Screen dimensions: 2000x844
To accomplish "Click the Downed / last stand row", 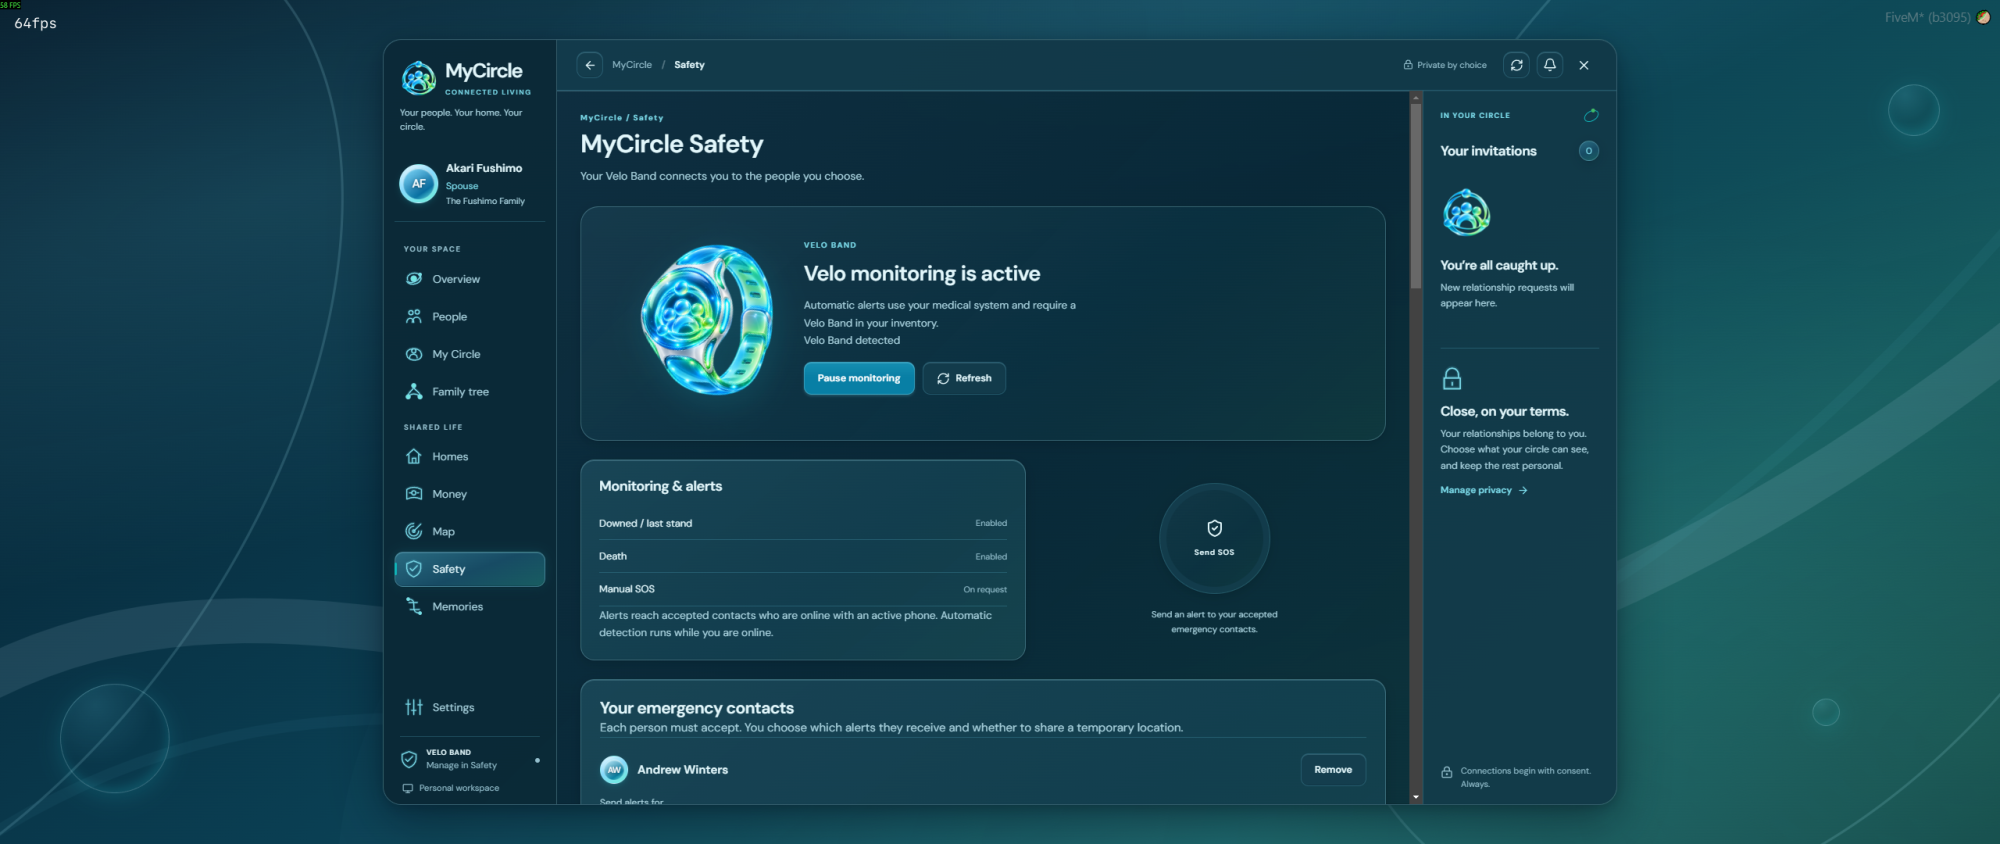I will 803,523.
